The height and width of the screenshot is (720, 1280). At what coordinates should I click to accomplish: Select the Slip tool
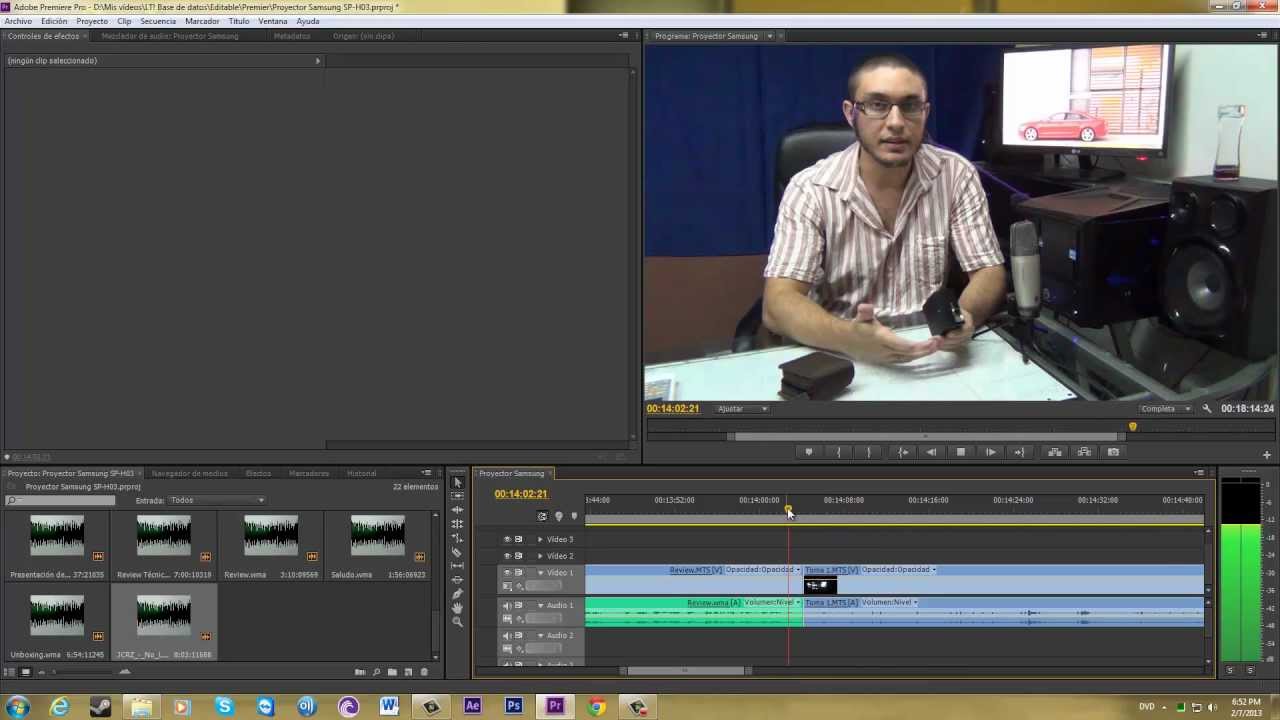coord(457,566)
